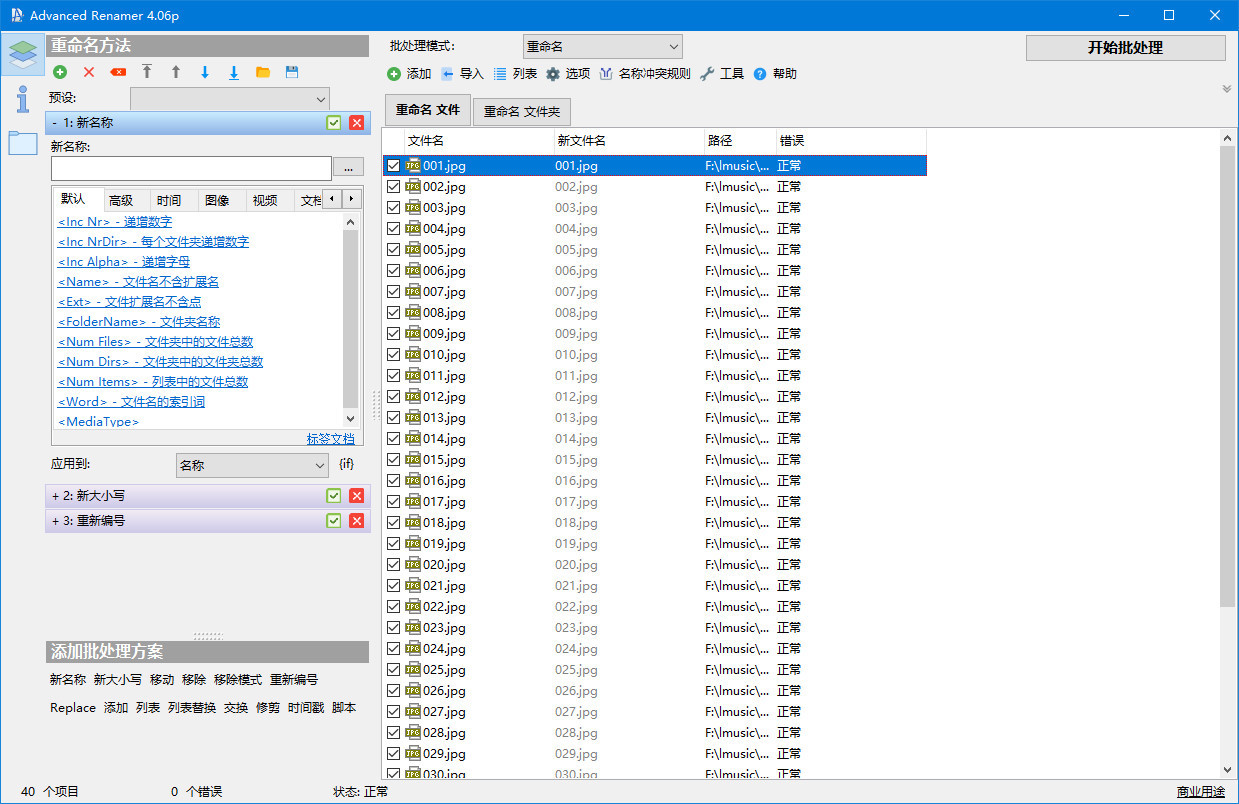Screen dimensions: 1239x804
Task: Select the 高级 tag tab
Action: coord(121,200)
